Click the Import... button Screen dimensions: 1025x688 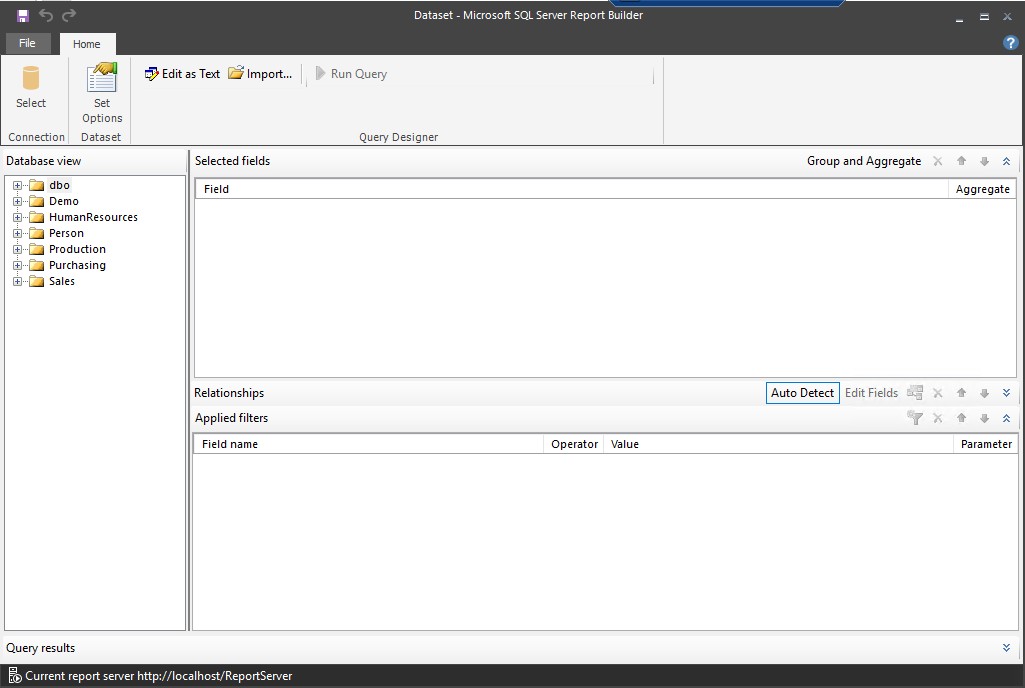[x=260, y=74]
